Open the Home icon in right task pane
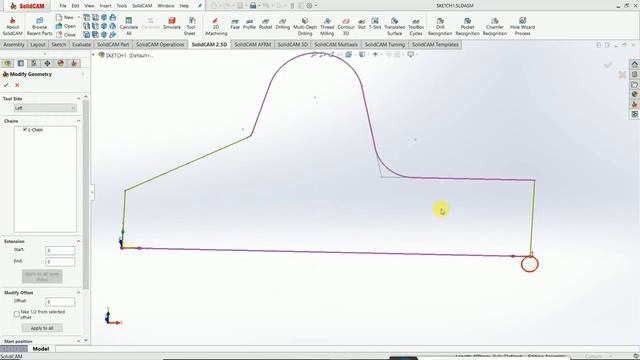This screenshot has width=640, height=360. click(634, 64)
